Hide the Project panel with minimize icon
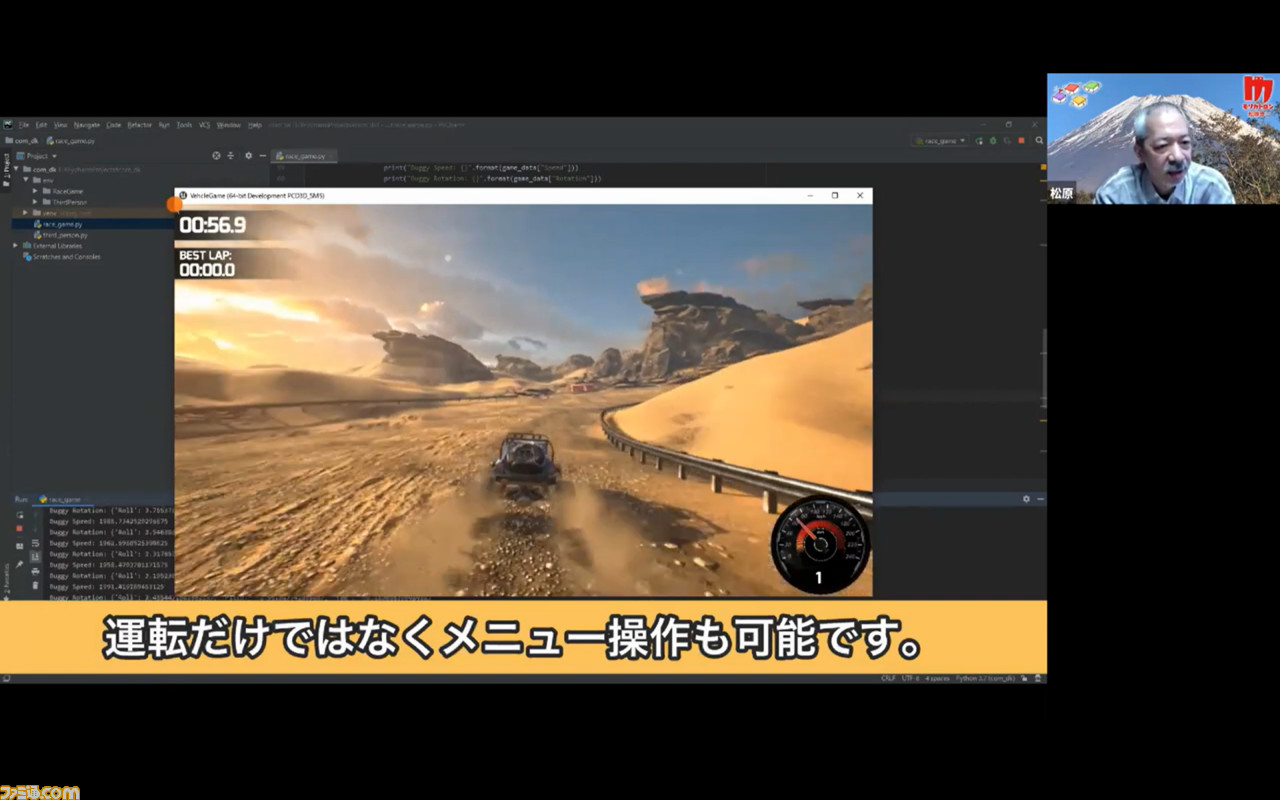The width and height of the screenshot is (1280, 800). [x=263, y=156]
